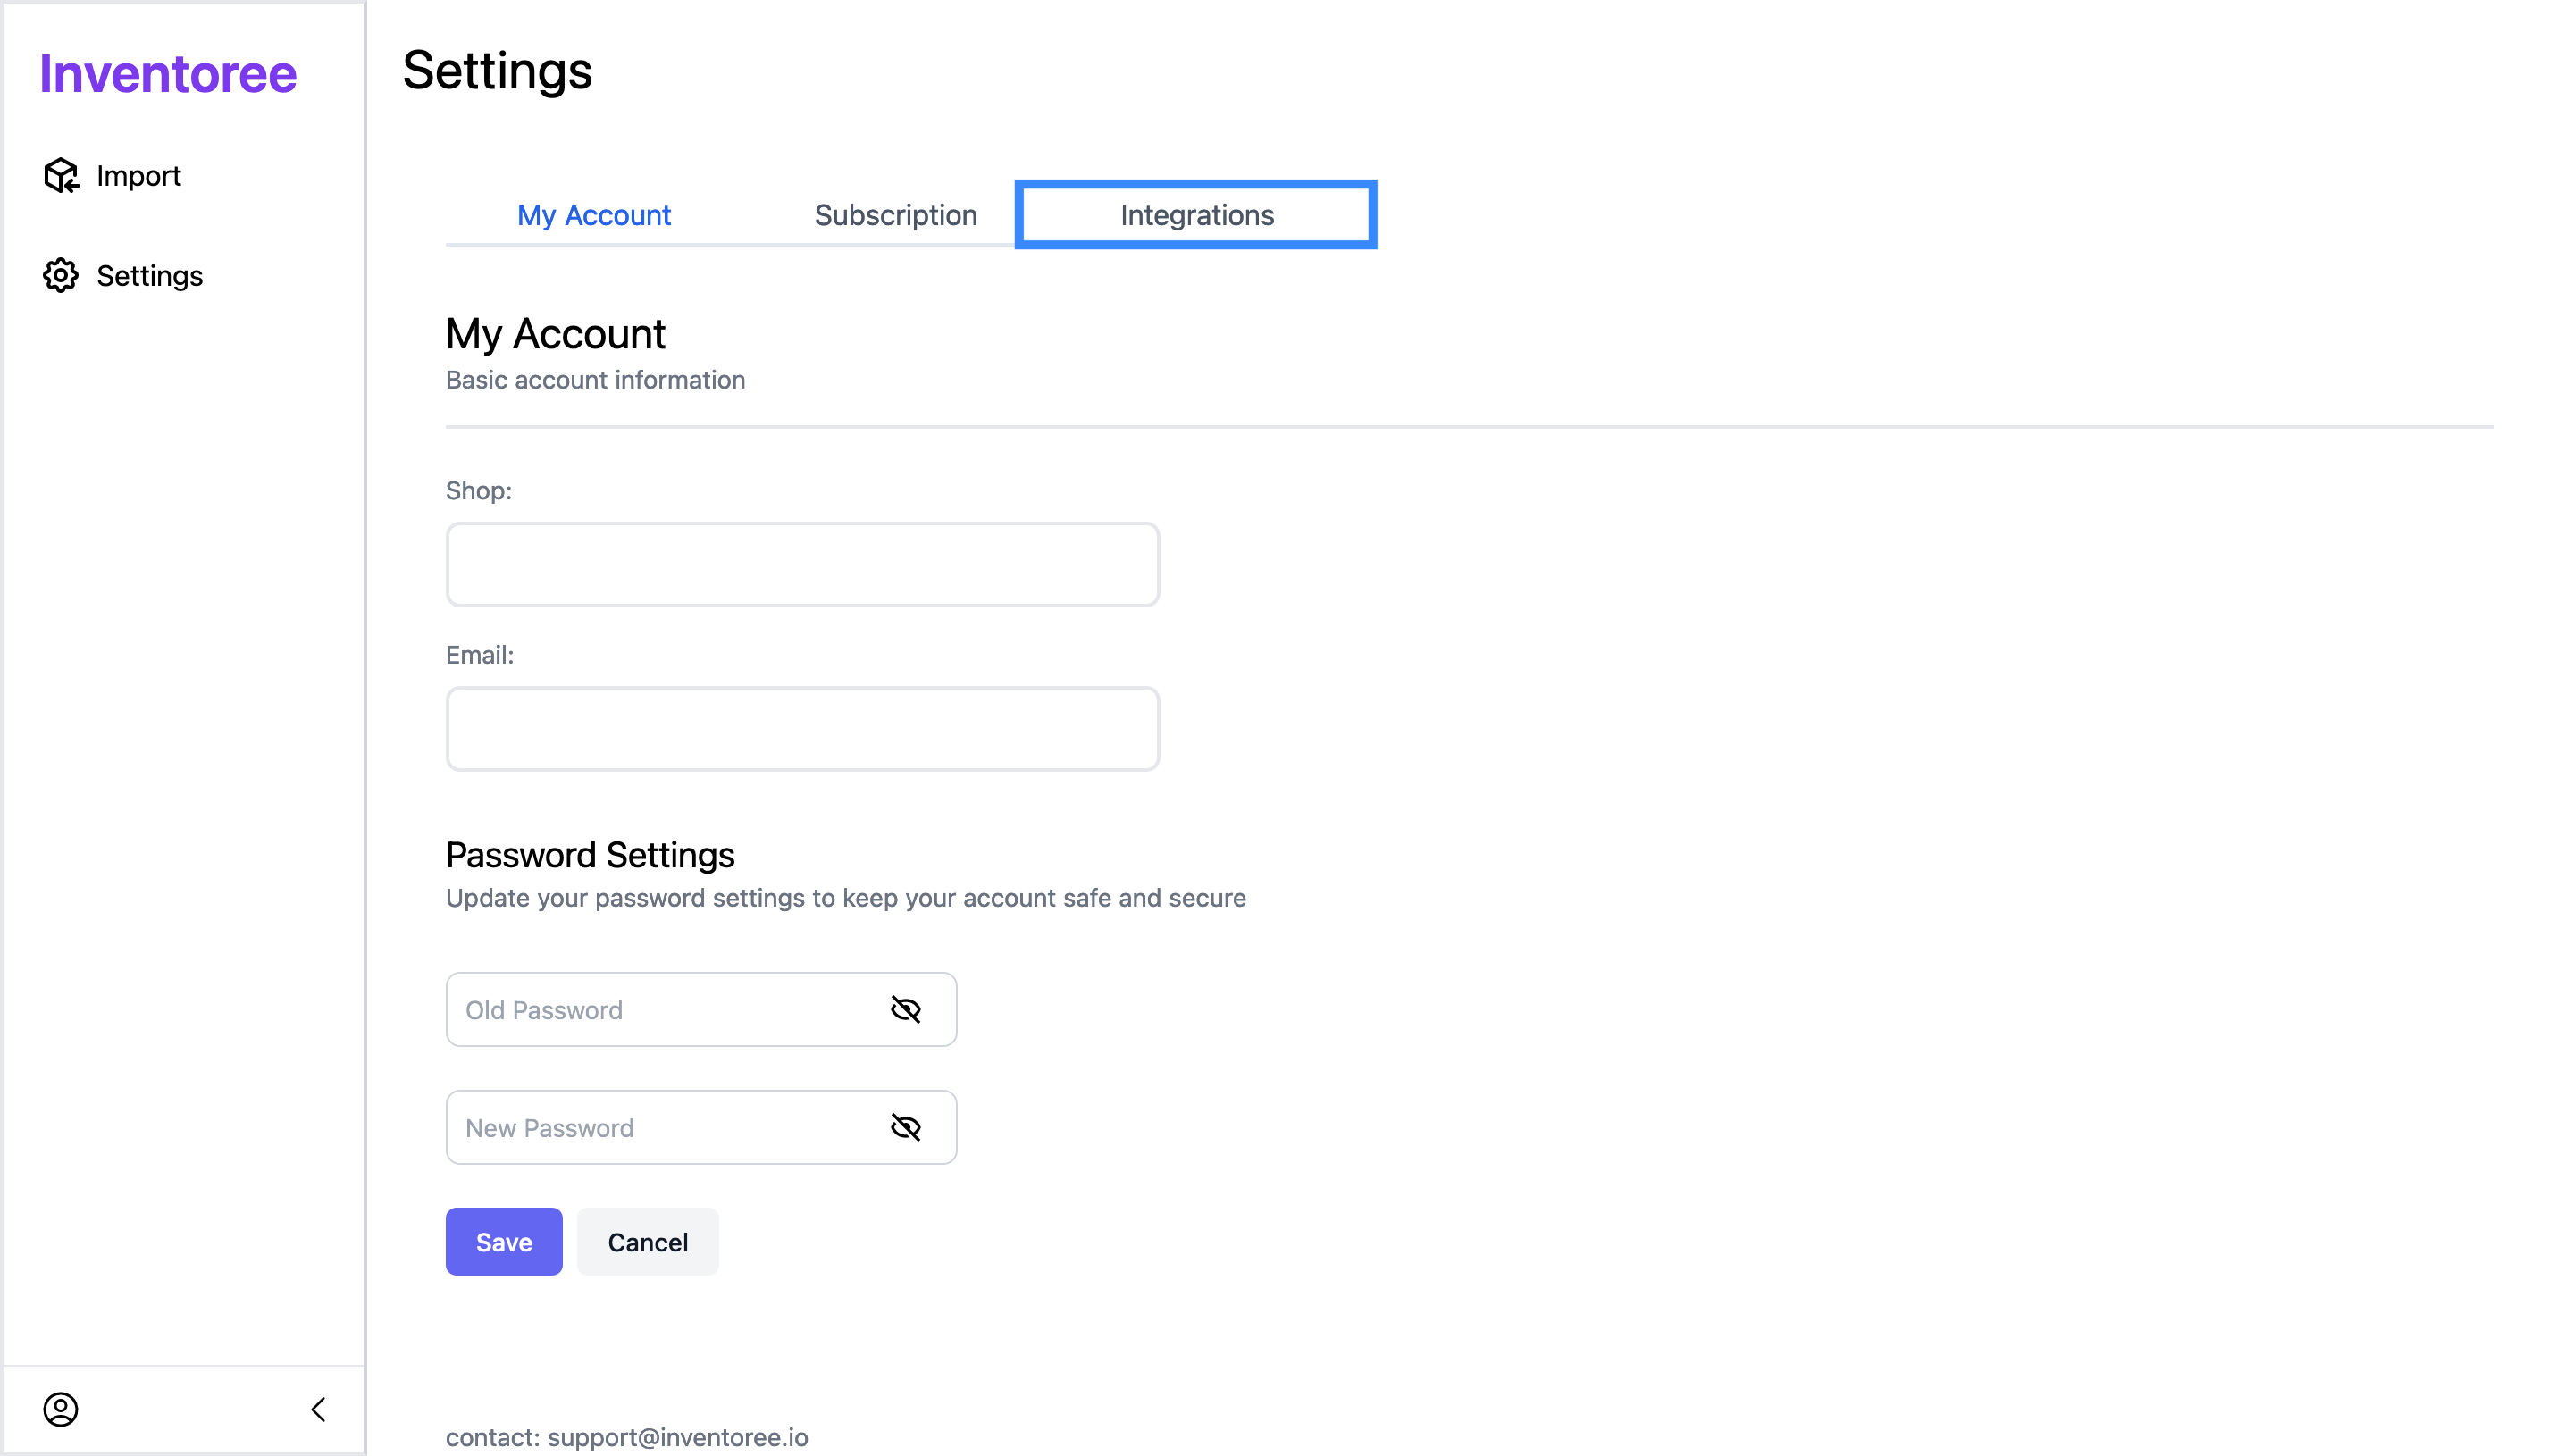Click the Shop input field
Image resolution: width=2573 pixels, height=1456 pixels.
click(802, 564)
